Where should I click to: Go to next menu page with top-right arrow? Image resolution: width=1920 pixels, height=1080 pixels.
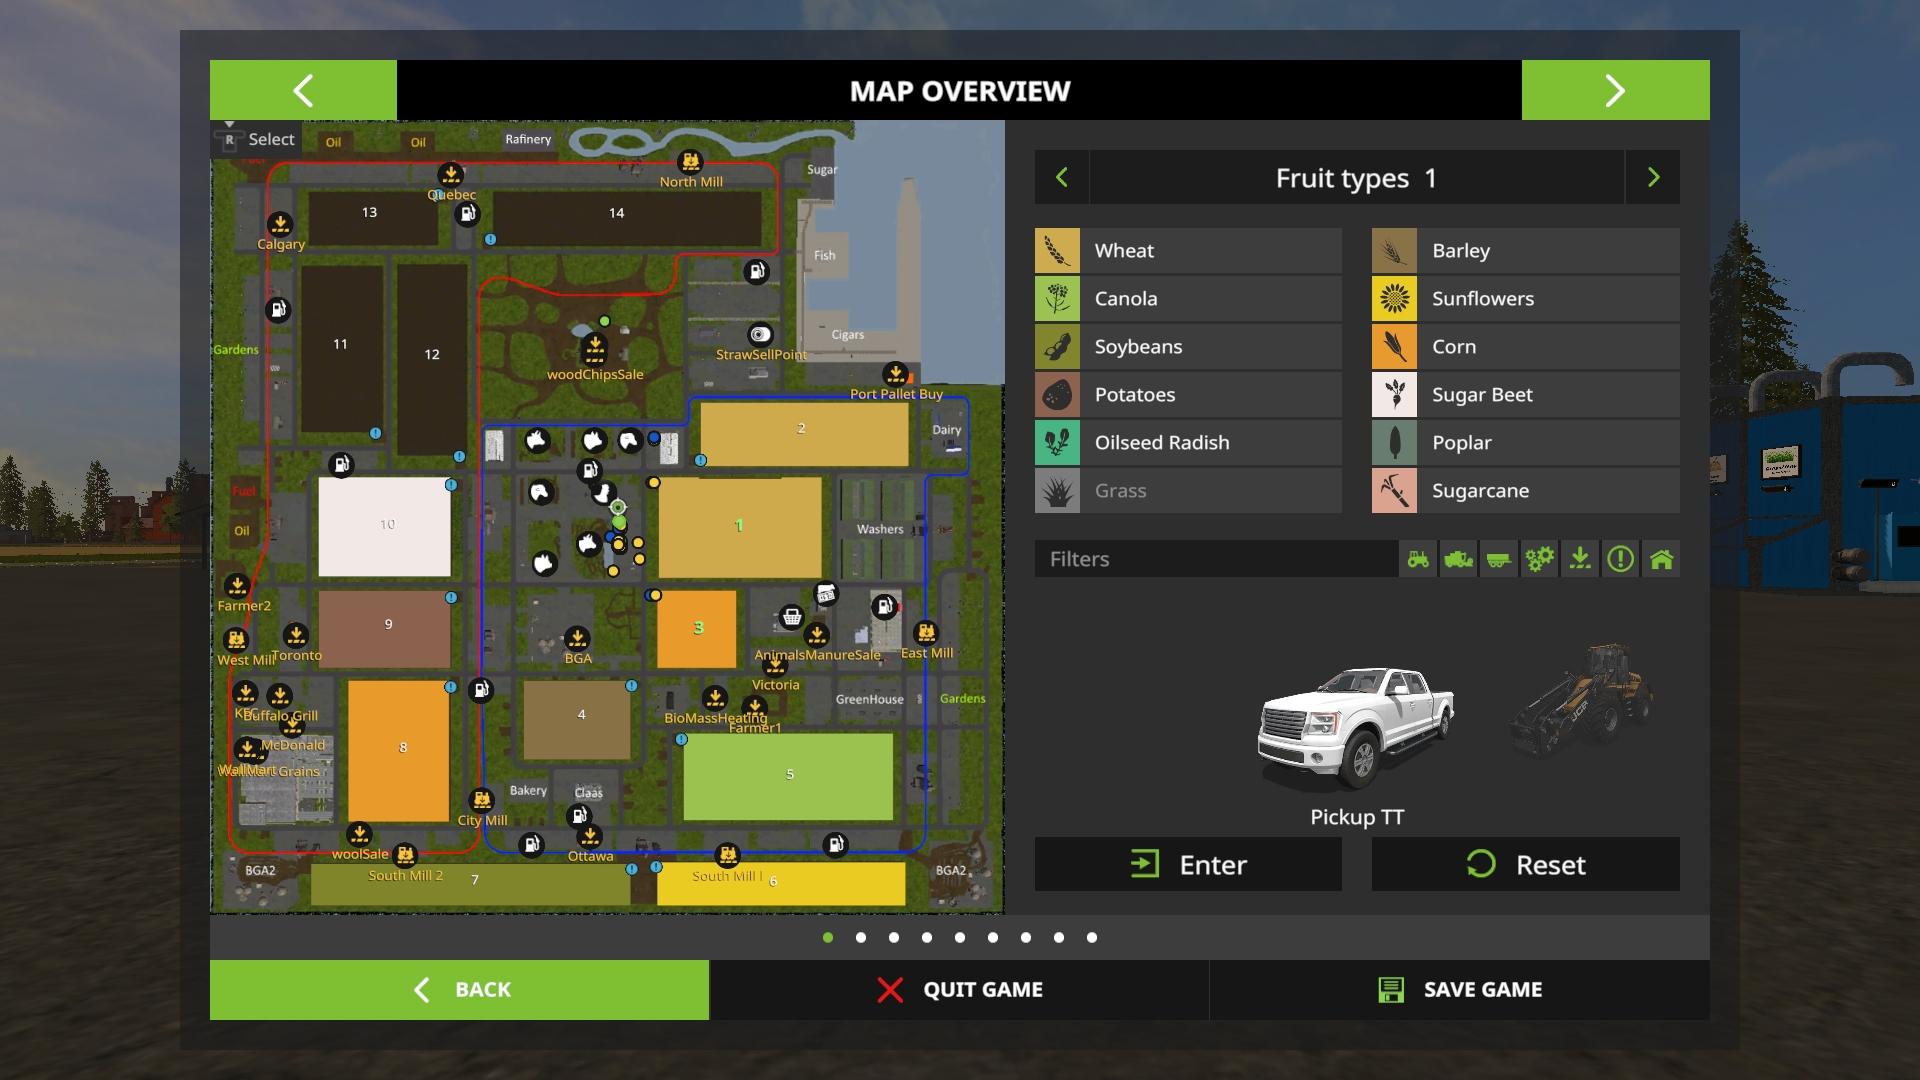click(1615, 91)
